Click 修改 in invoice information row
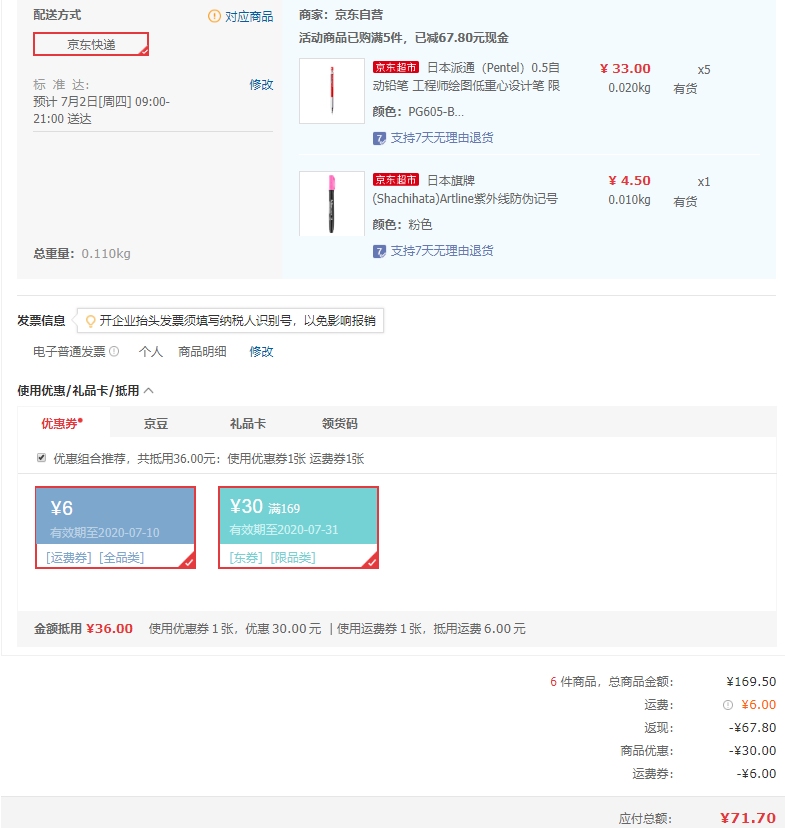 pyautogui.click(x=261, y=352)
